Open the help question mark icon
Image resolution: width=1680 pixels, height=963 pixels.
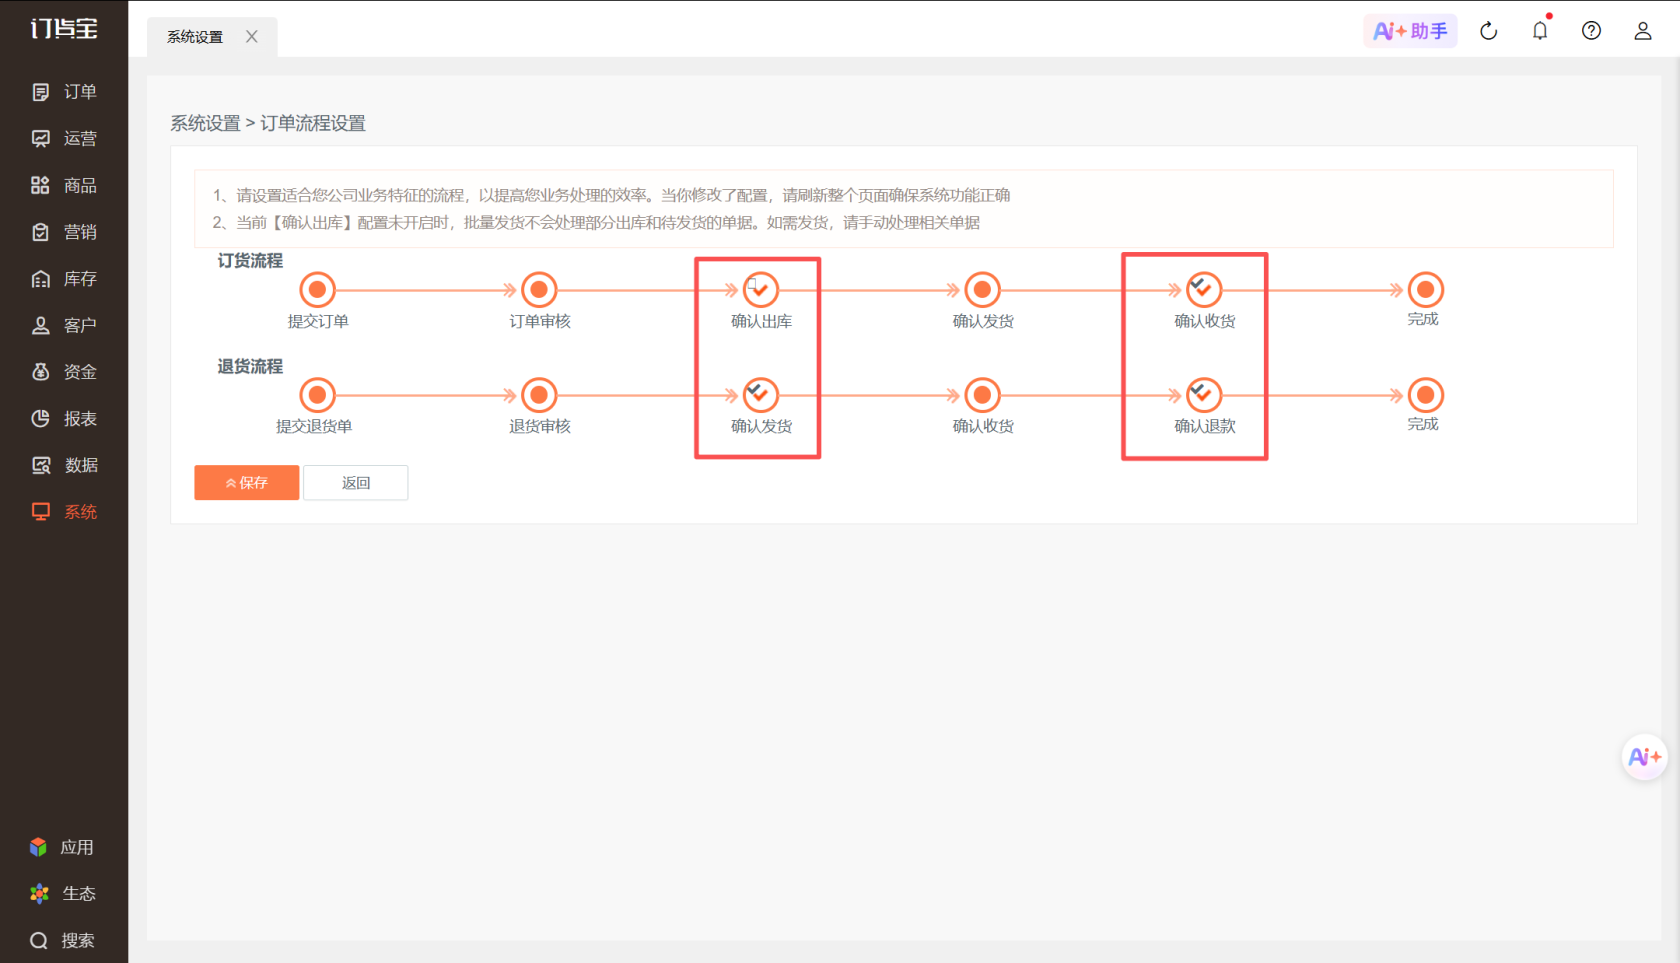[x=1591, y=31]
